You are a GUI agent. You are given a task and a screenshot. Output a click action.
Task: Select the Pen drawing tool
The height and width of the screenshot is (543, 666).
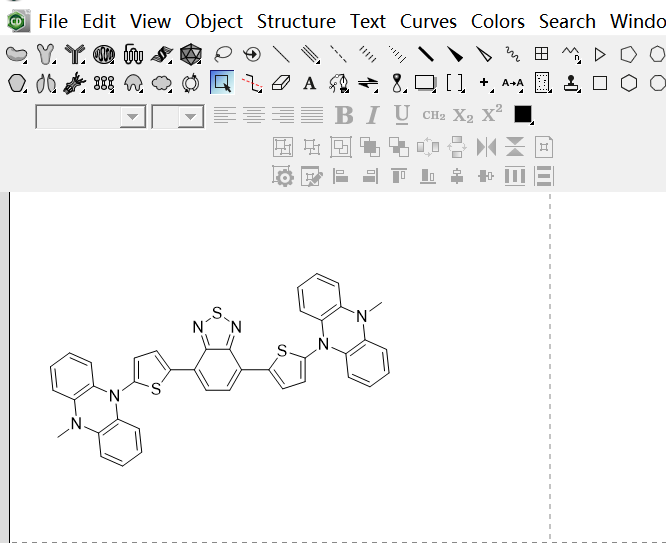(x=339, y=83)
